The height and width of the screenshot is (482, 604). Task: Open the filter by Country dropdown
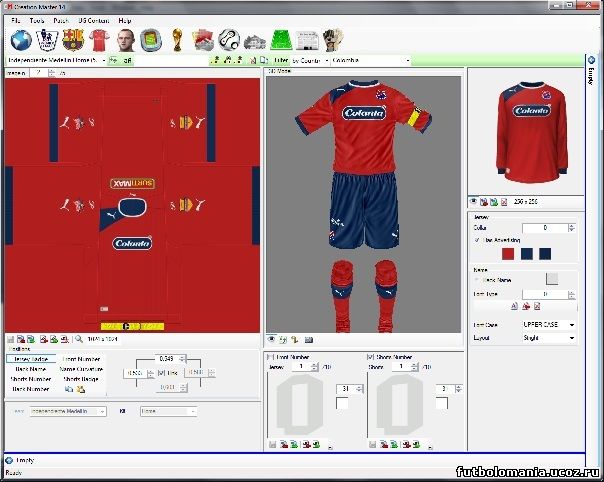coord(310,60)
